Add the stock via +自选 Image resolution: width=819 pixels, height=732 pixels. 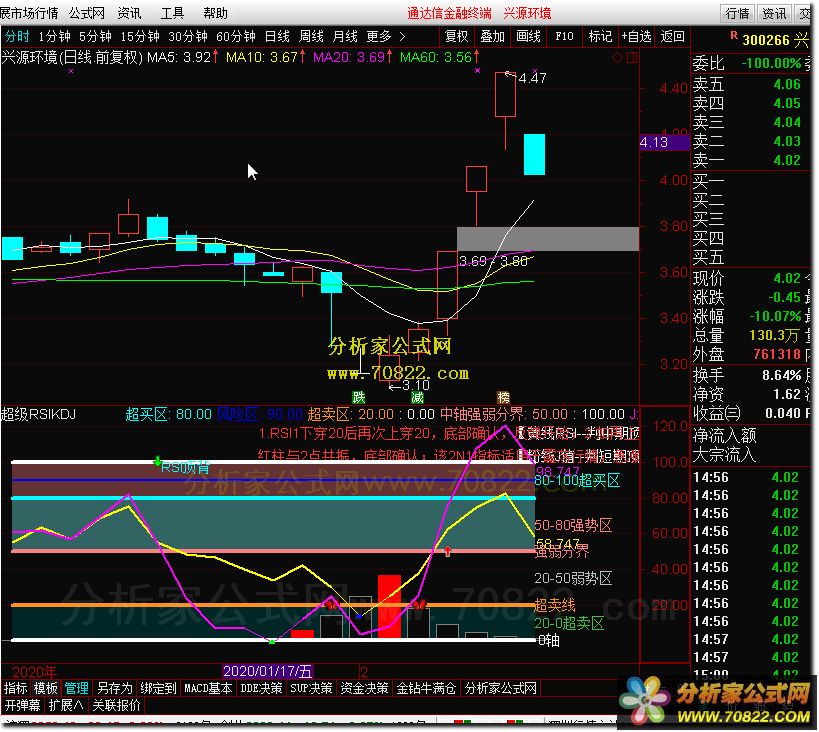[636, 37]
